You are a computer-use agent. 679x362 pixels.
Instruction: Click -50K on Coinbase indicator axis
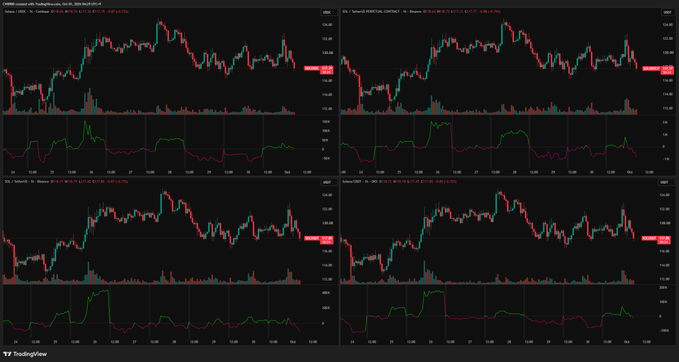click(326, 158)
